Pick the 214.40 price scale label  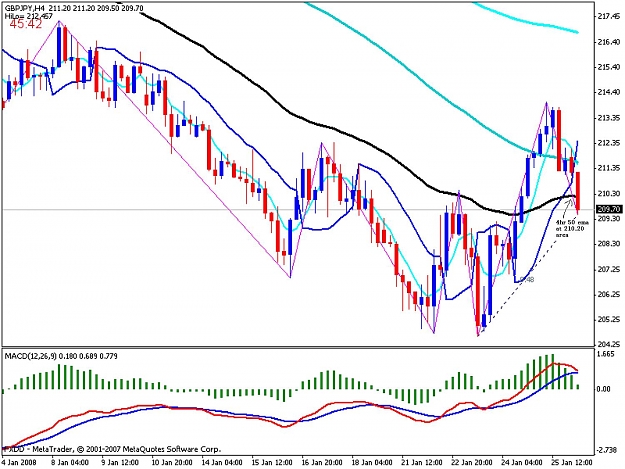point(609,92)
